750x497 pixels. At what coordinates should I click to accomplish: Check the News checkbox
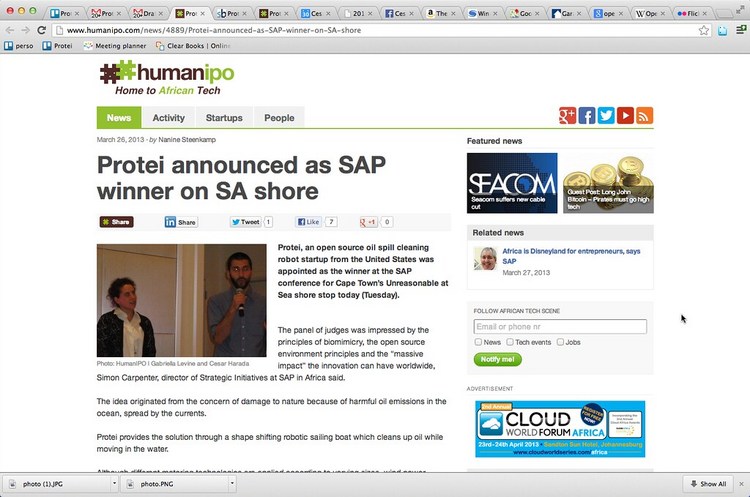point(478,342)
